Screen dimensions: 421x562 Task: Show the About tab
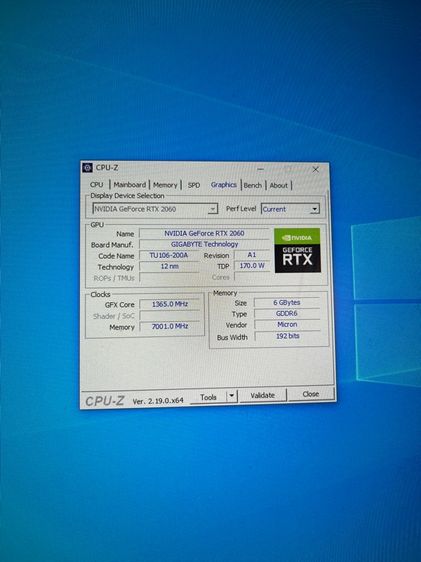pyautogui.click(x=278, y=185)
